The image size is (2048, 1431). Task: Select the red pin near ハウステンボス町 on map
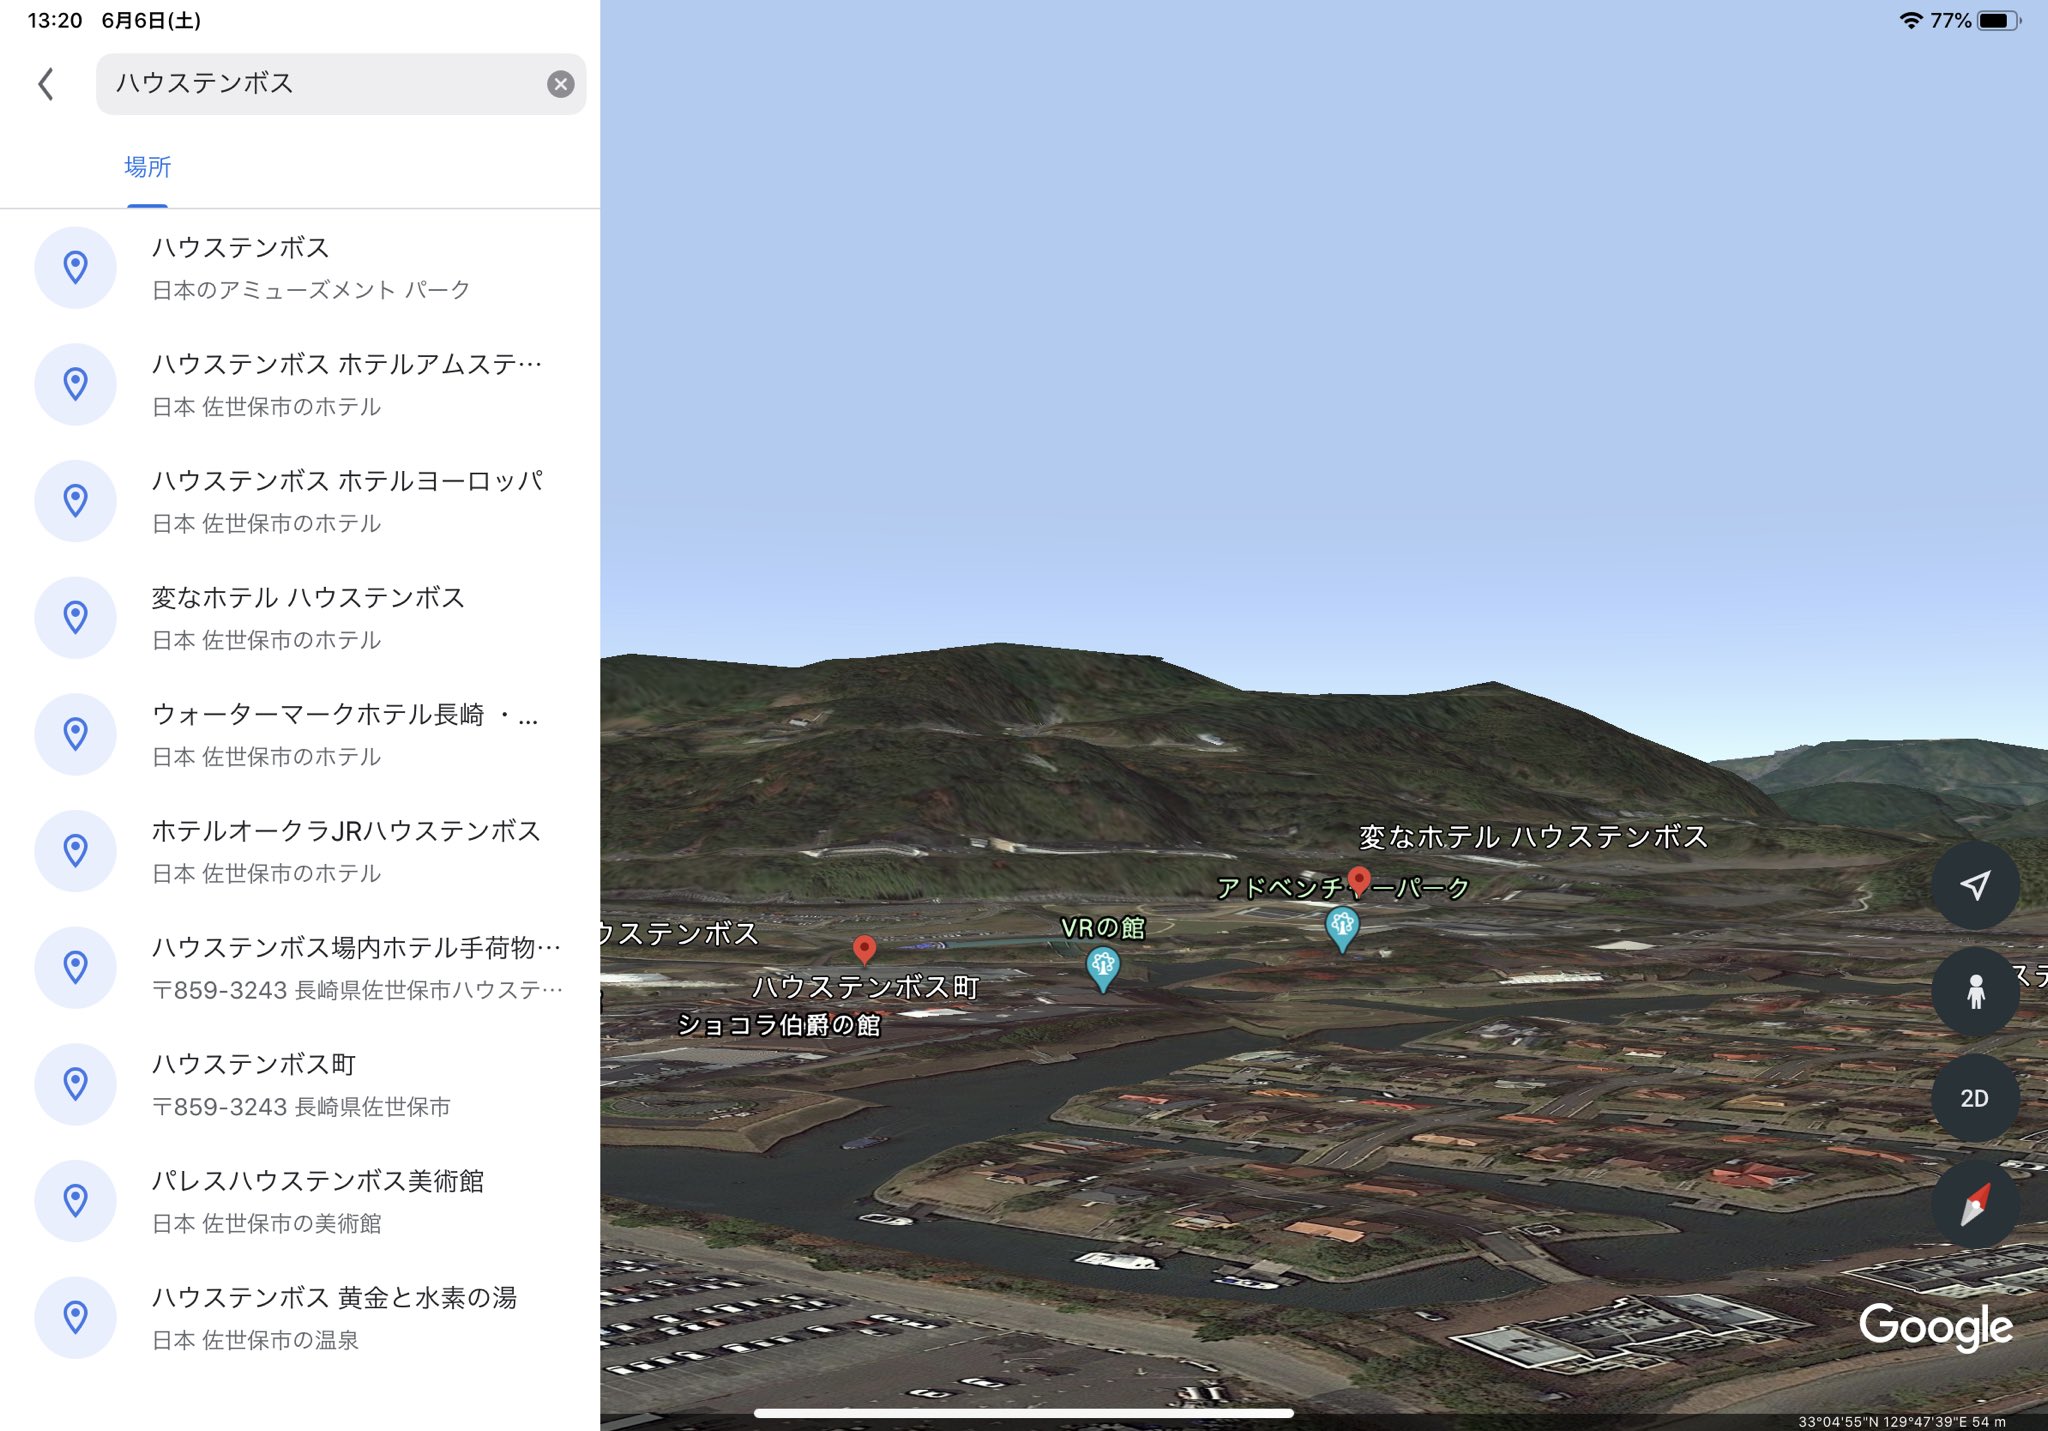point(864,949)
